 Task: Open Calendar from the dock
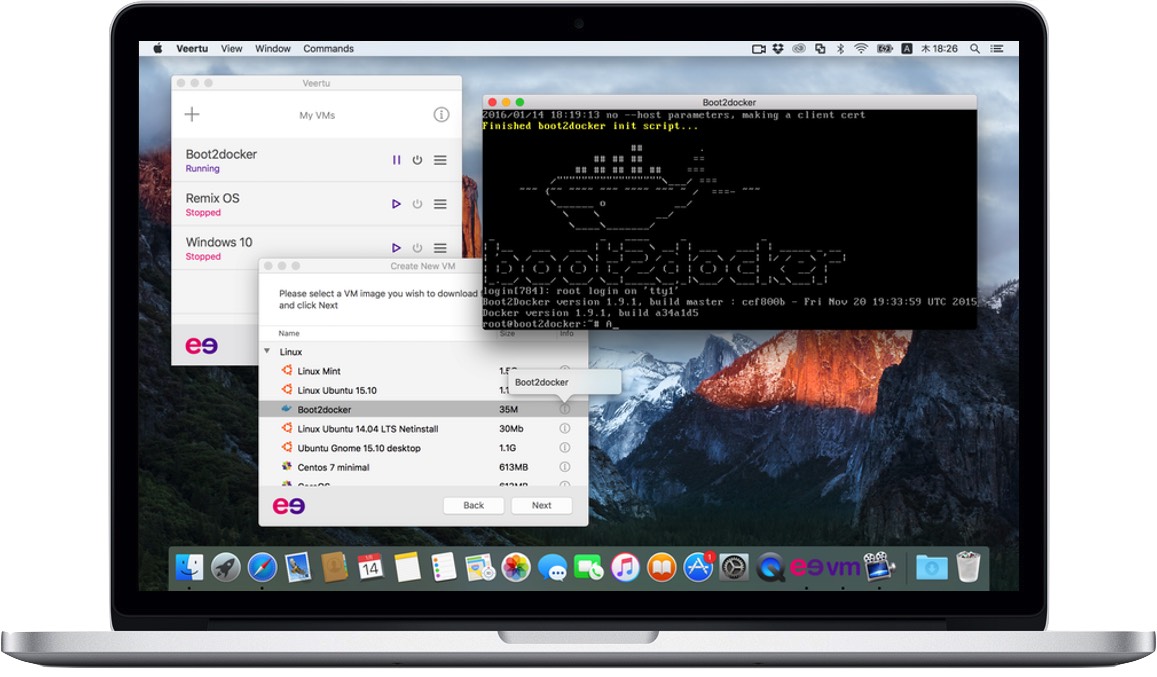(x=370, y=568)
